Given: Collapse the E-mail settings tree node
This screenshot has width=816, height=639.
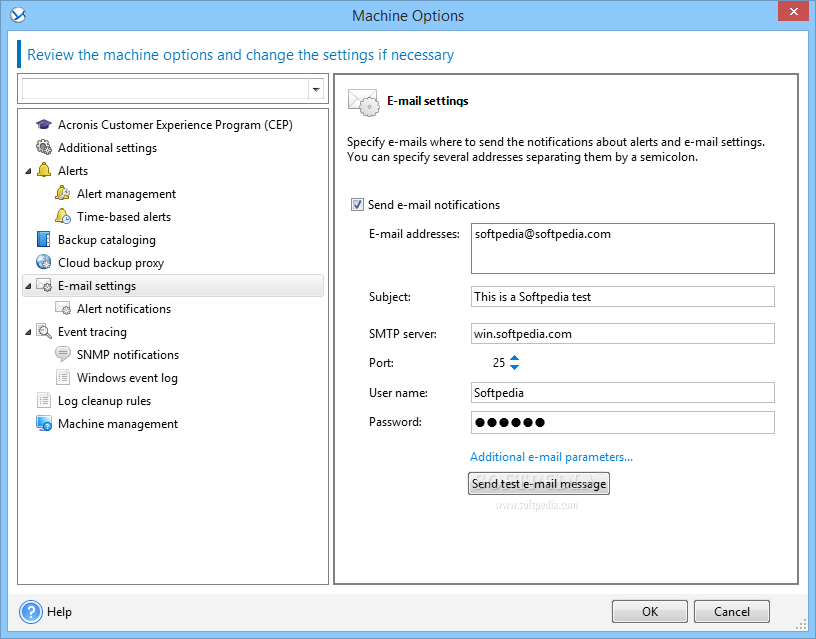Looking at the screenshot, I should 28,286.
